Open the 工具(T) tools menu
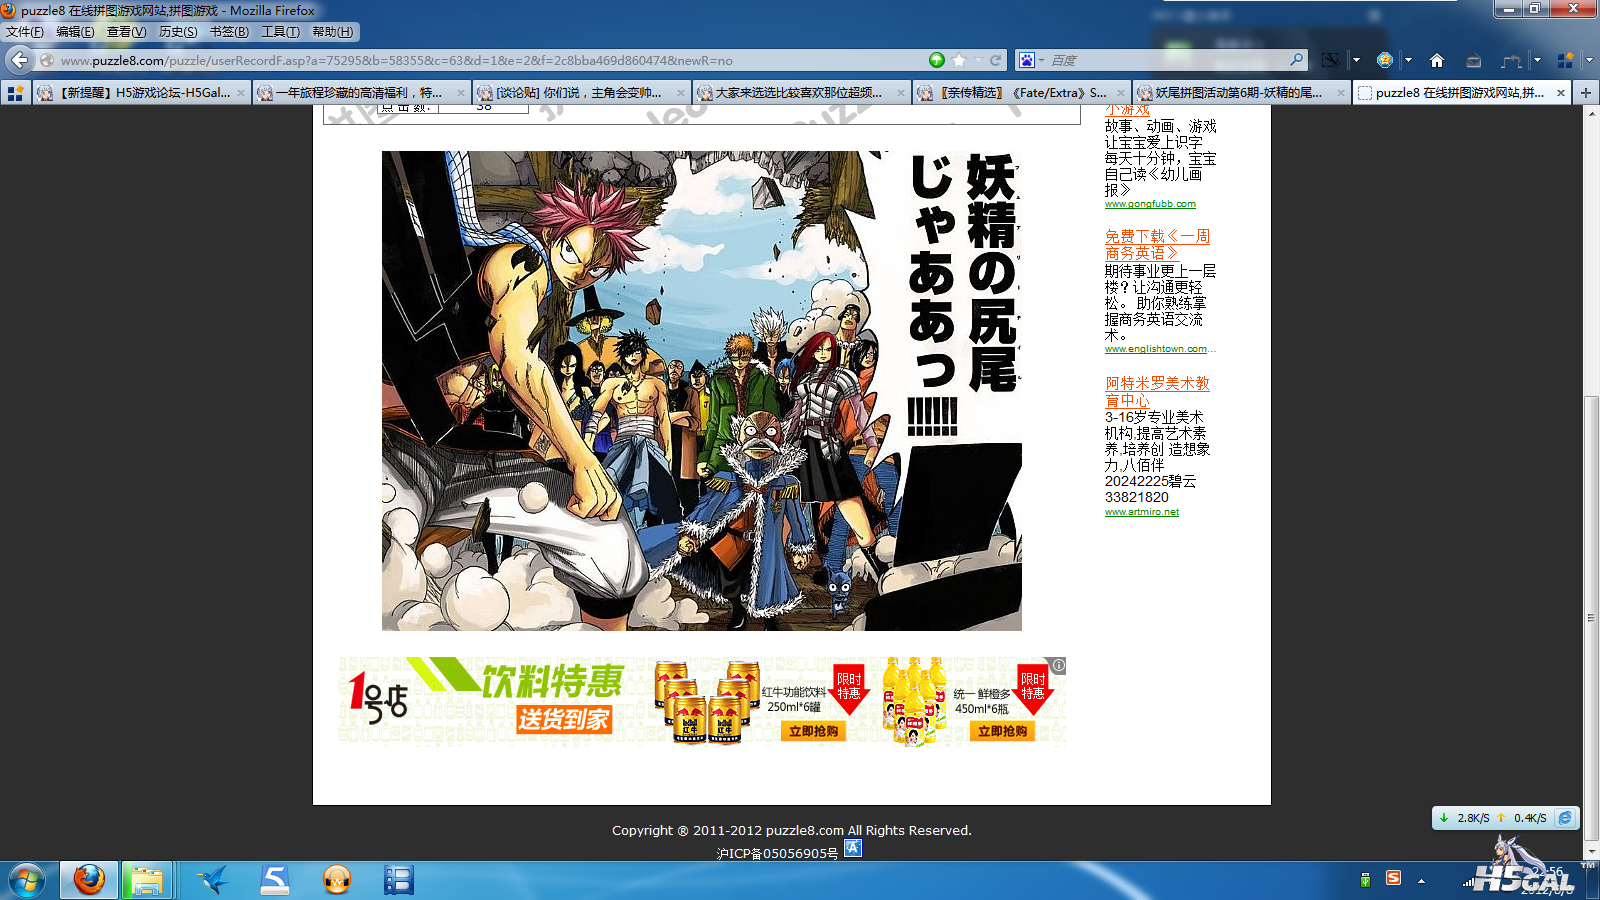This screenshot has height=900, width=1600. pos(280,32)
